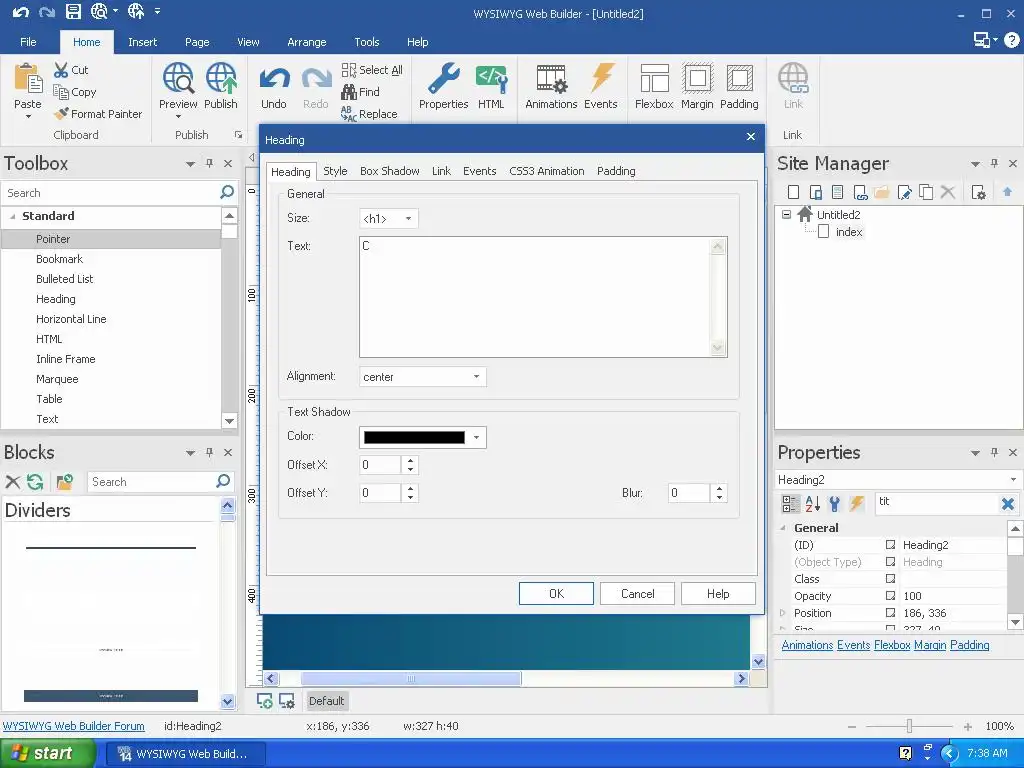Expand the Position property row
The height and width of the screenshot is (768, 1024).
[782, 613]
